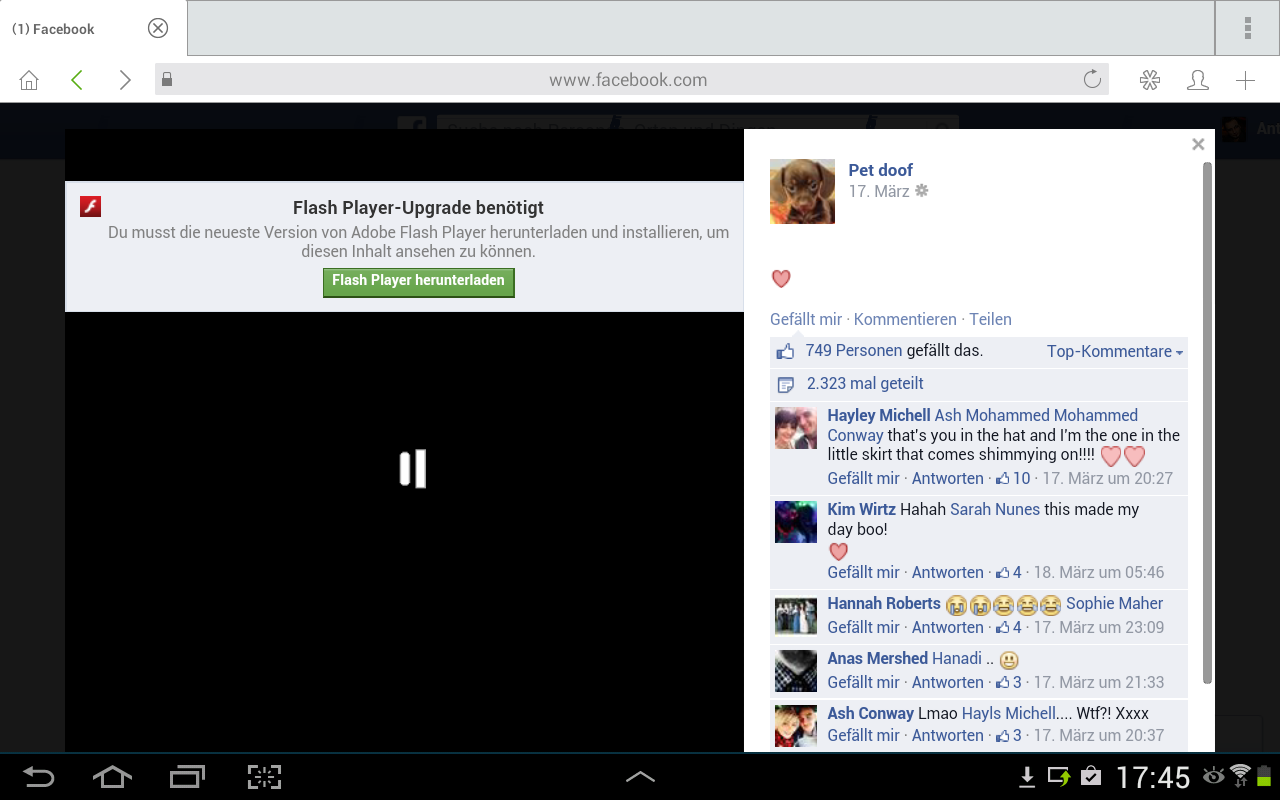
Task: Open the 17. März post date
Action: tap(879, 190)
